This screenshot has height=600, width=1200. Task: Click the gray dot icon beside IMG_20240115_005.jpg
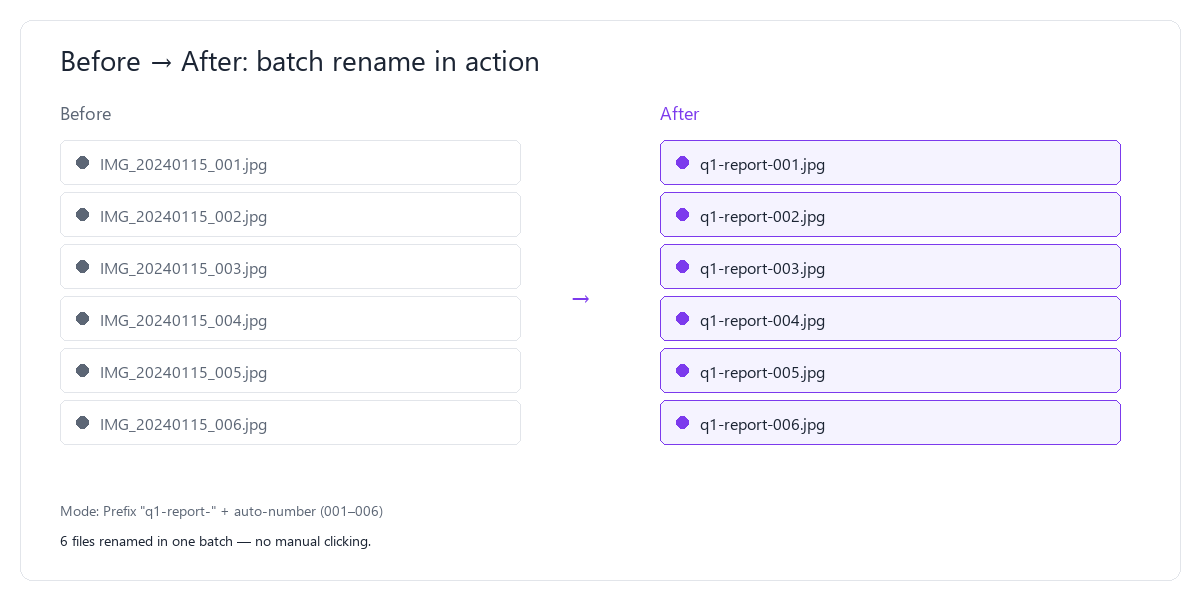pyautogui.click(x=83, y=370)
